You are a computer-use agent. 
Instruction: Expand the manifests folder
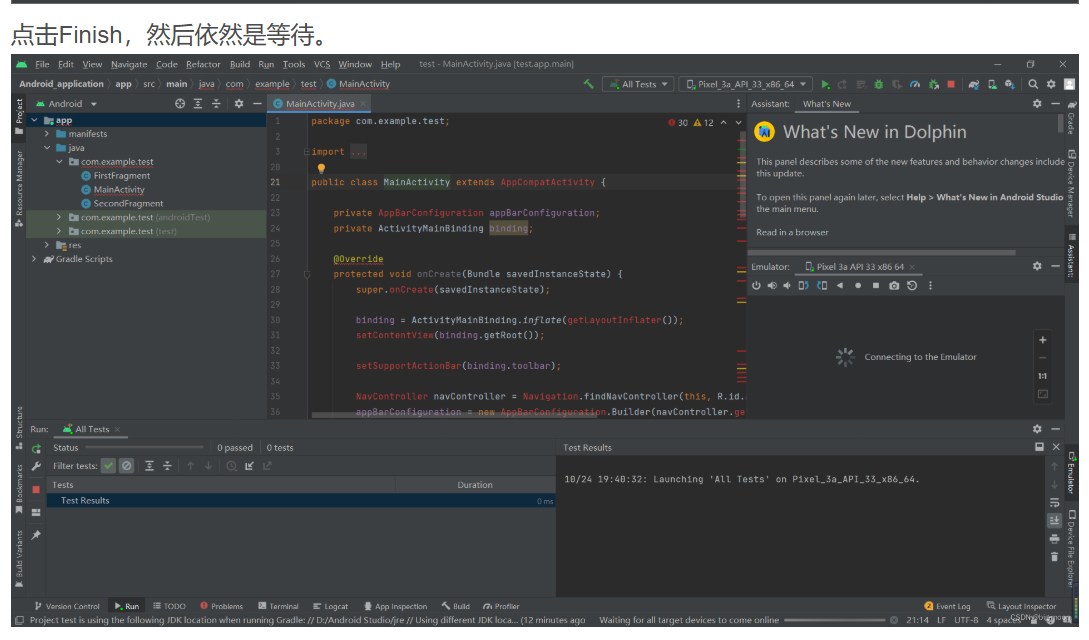47,134
